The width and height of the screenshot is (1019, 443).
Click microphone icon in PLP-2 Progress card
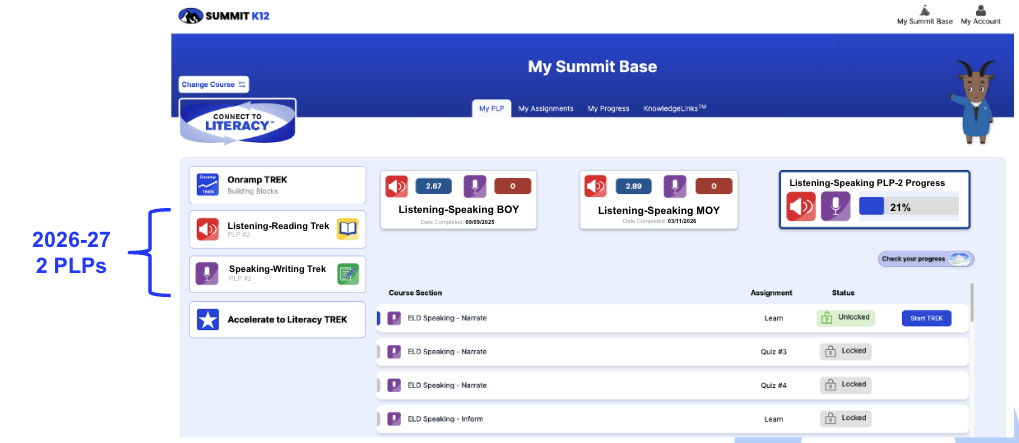[x=836, y=207]
